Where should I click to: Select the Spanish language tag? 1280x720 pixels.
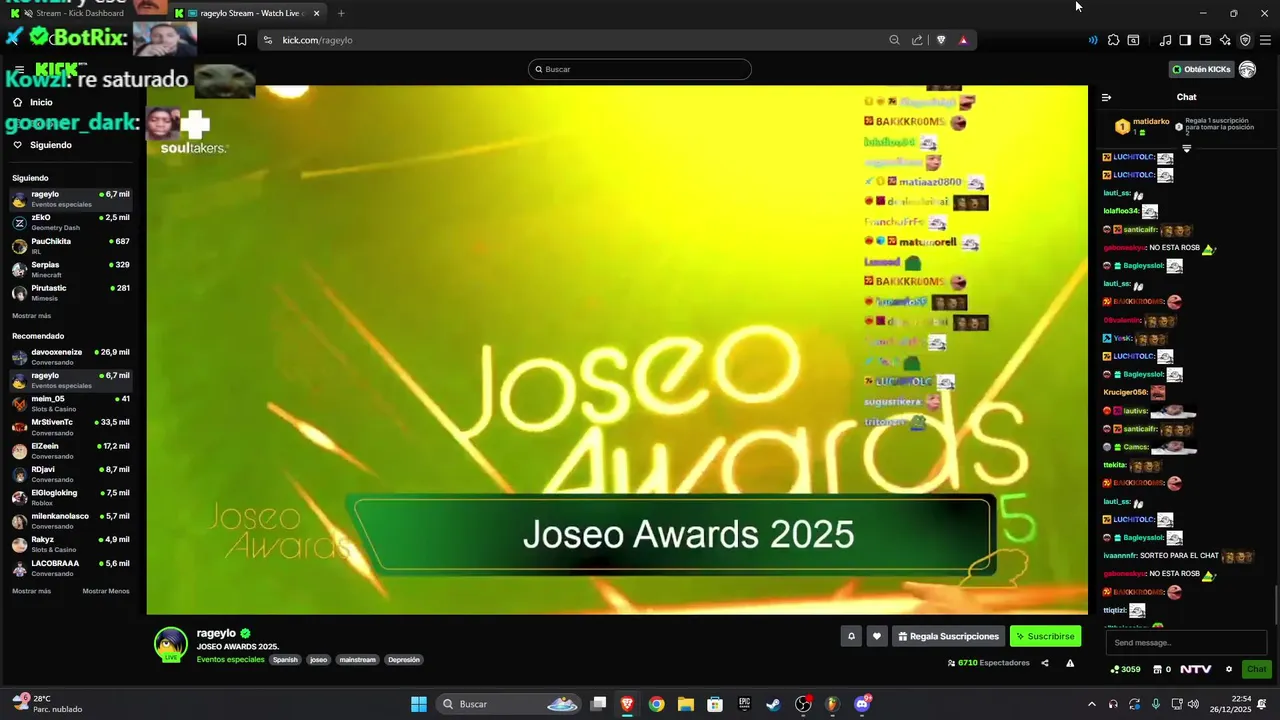pos(285,660)
